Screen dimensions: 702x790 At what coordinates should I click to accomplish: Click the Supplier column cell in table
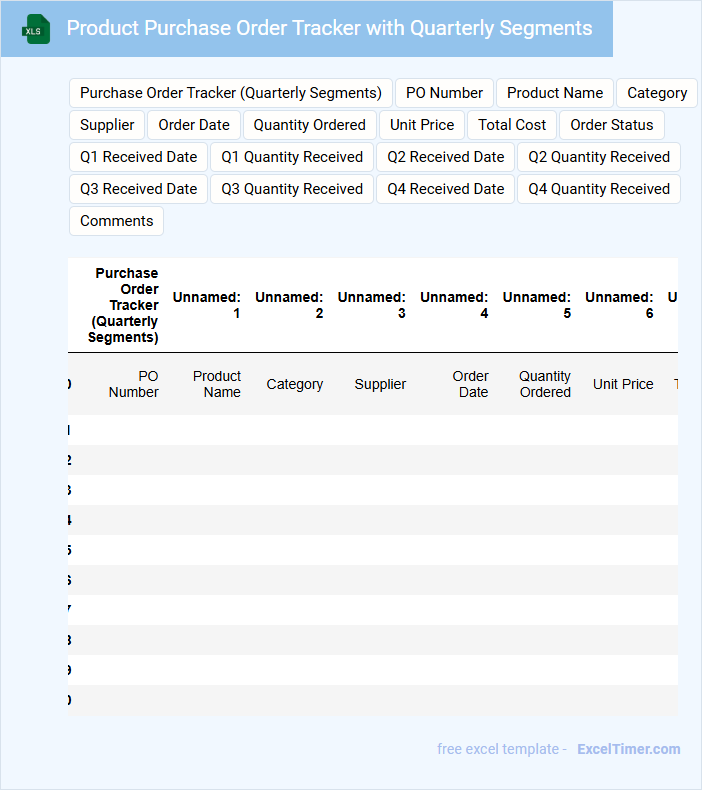pyautogui.click(x=380, y=384)
